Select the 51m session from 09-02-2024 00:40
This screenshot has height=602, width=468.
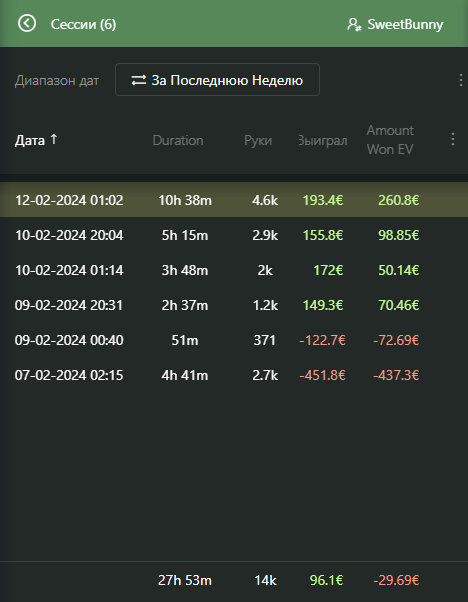[x=234, y=340]
